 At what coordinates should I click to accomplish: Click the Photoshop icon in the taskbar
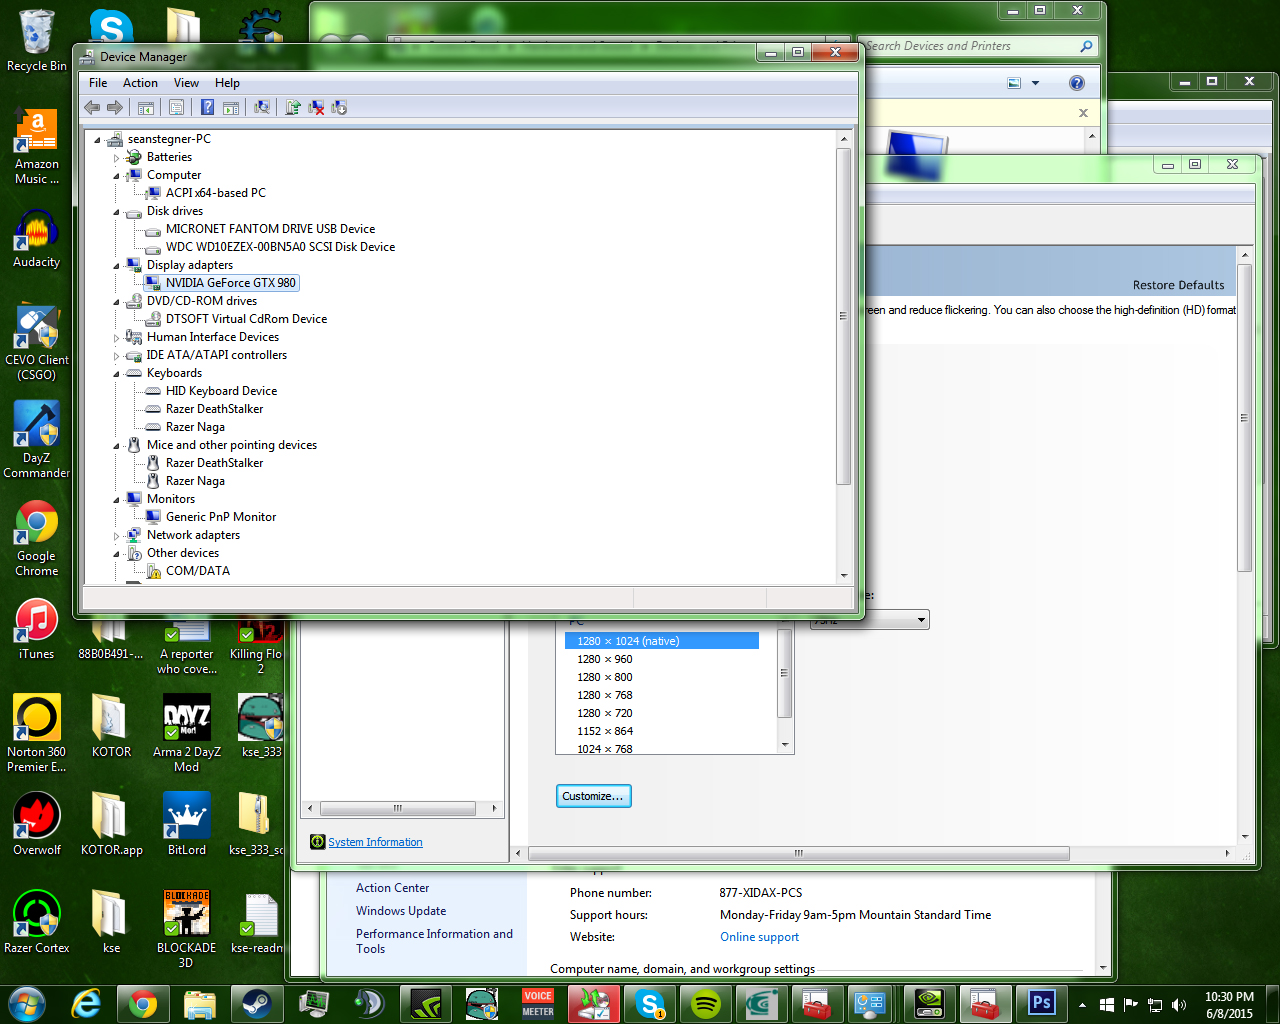1041,1003
